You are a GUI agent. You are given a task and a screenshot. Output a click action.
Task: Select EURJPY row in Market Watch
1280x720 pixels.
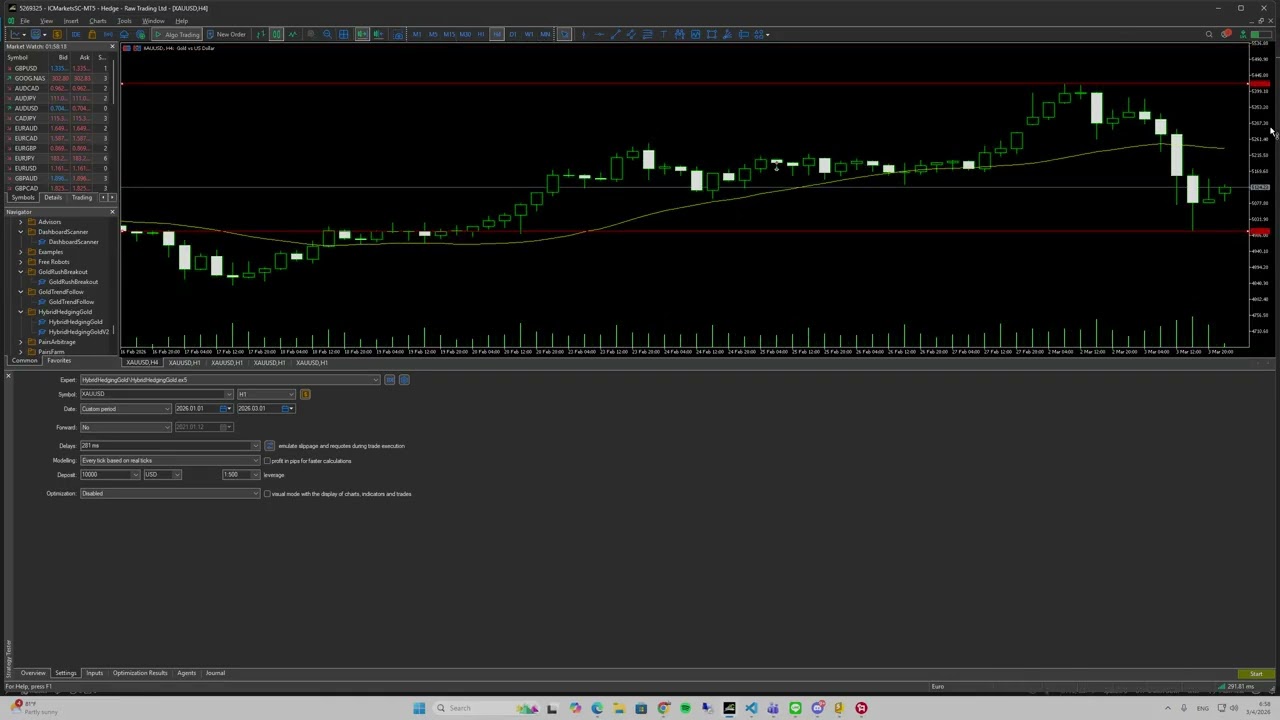[58, 158]
